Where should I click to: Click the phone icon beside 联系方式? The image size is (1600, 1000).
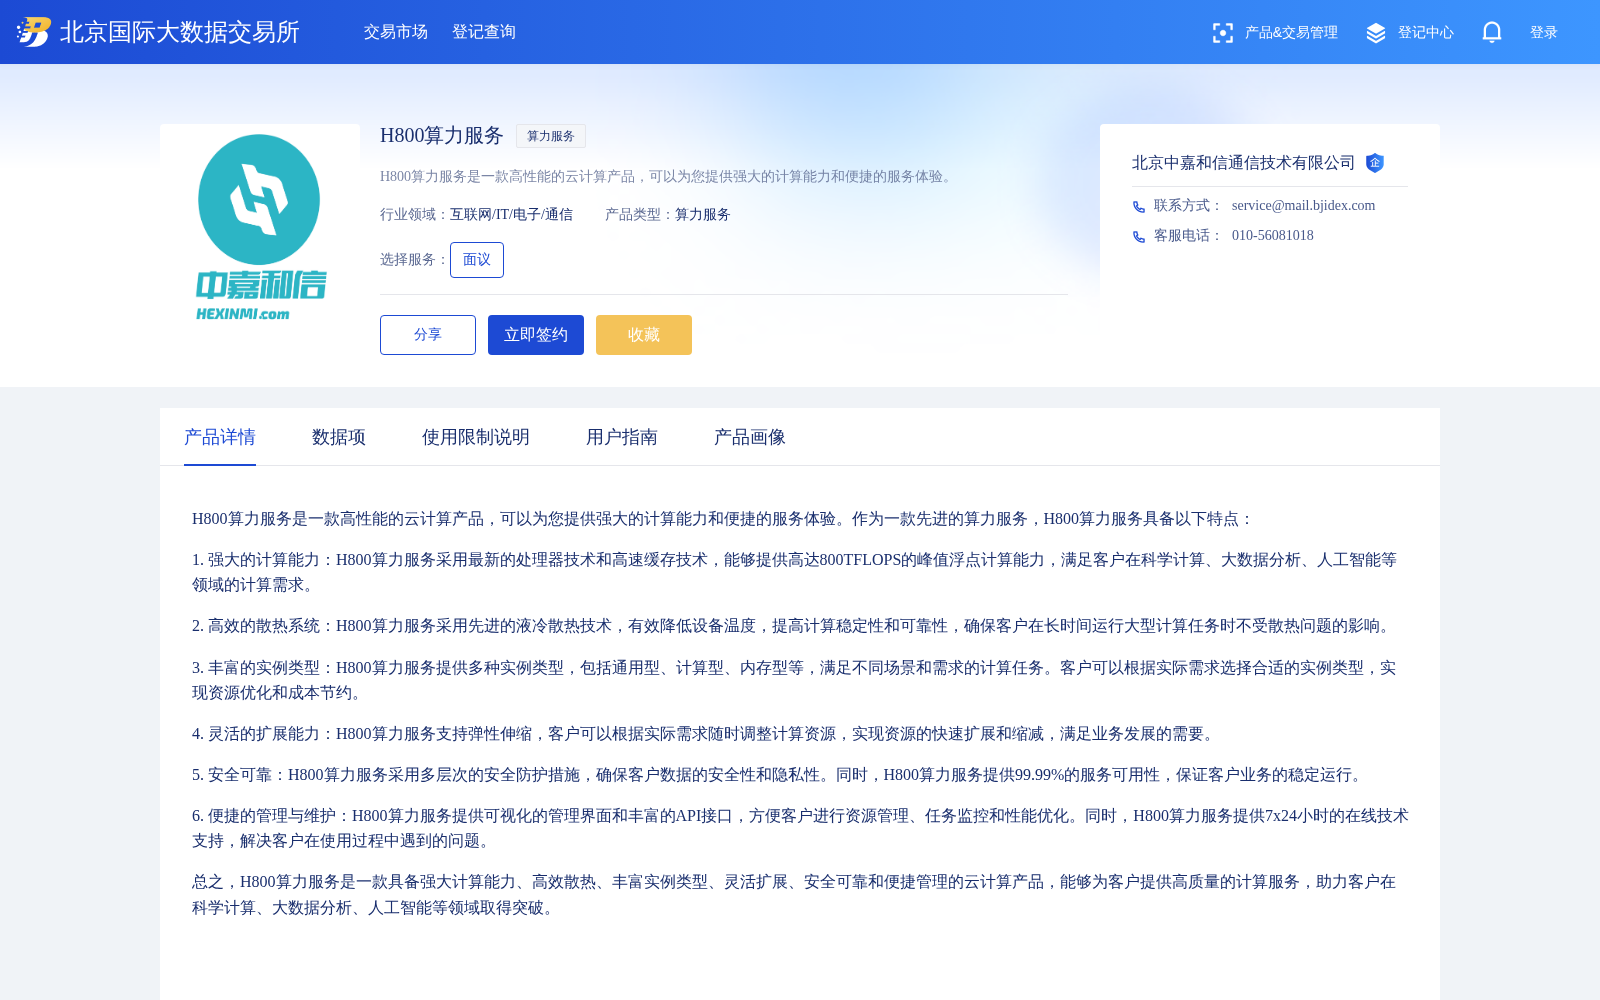tap(1139, 207)
